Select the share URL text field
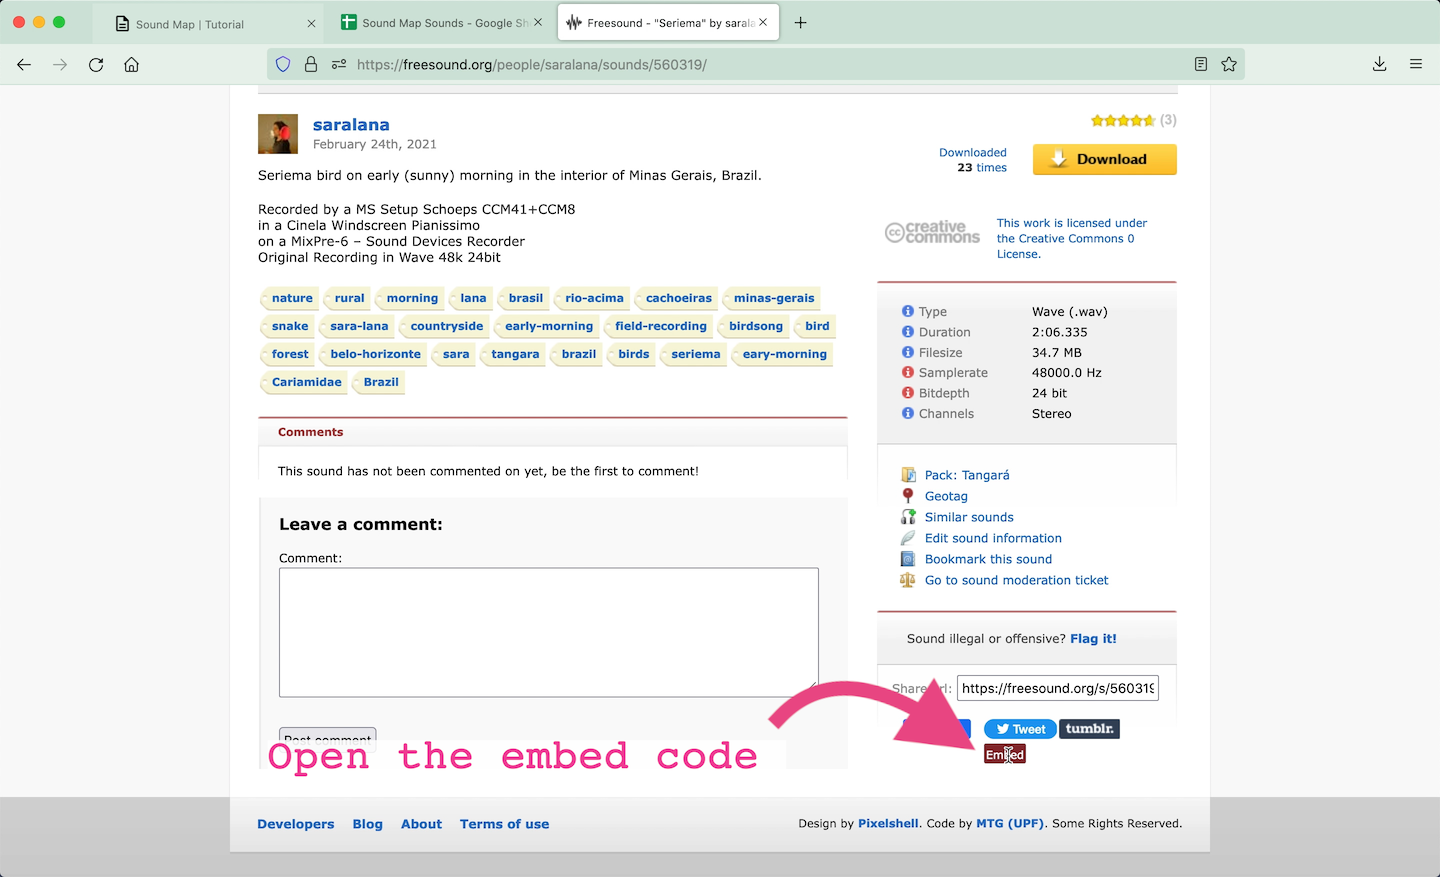 1057,688
